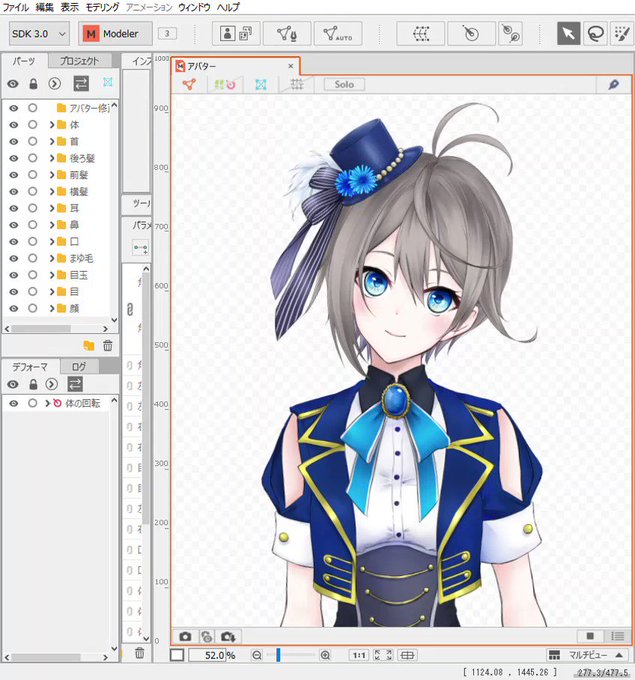Click the small '3' icon beside Modeler

pos(167,33)
